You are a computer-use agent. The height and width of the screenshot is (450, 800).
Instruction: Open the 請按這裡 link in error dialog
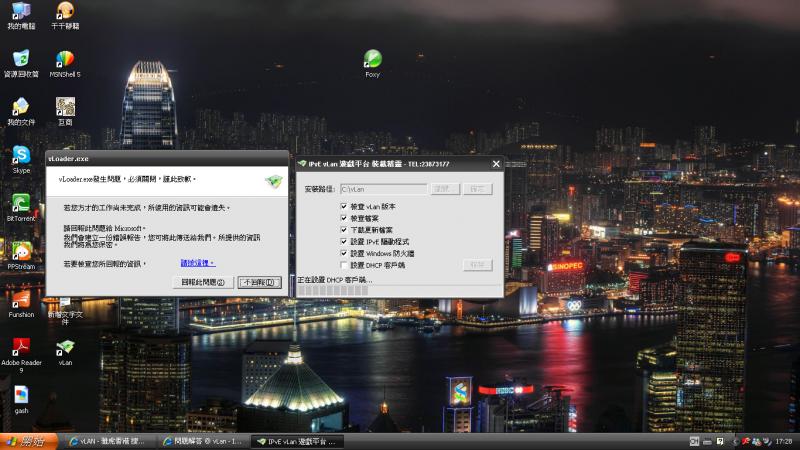pyautogui.click(x=197, y=263)
